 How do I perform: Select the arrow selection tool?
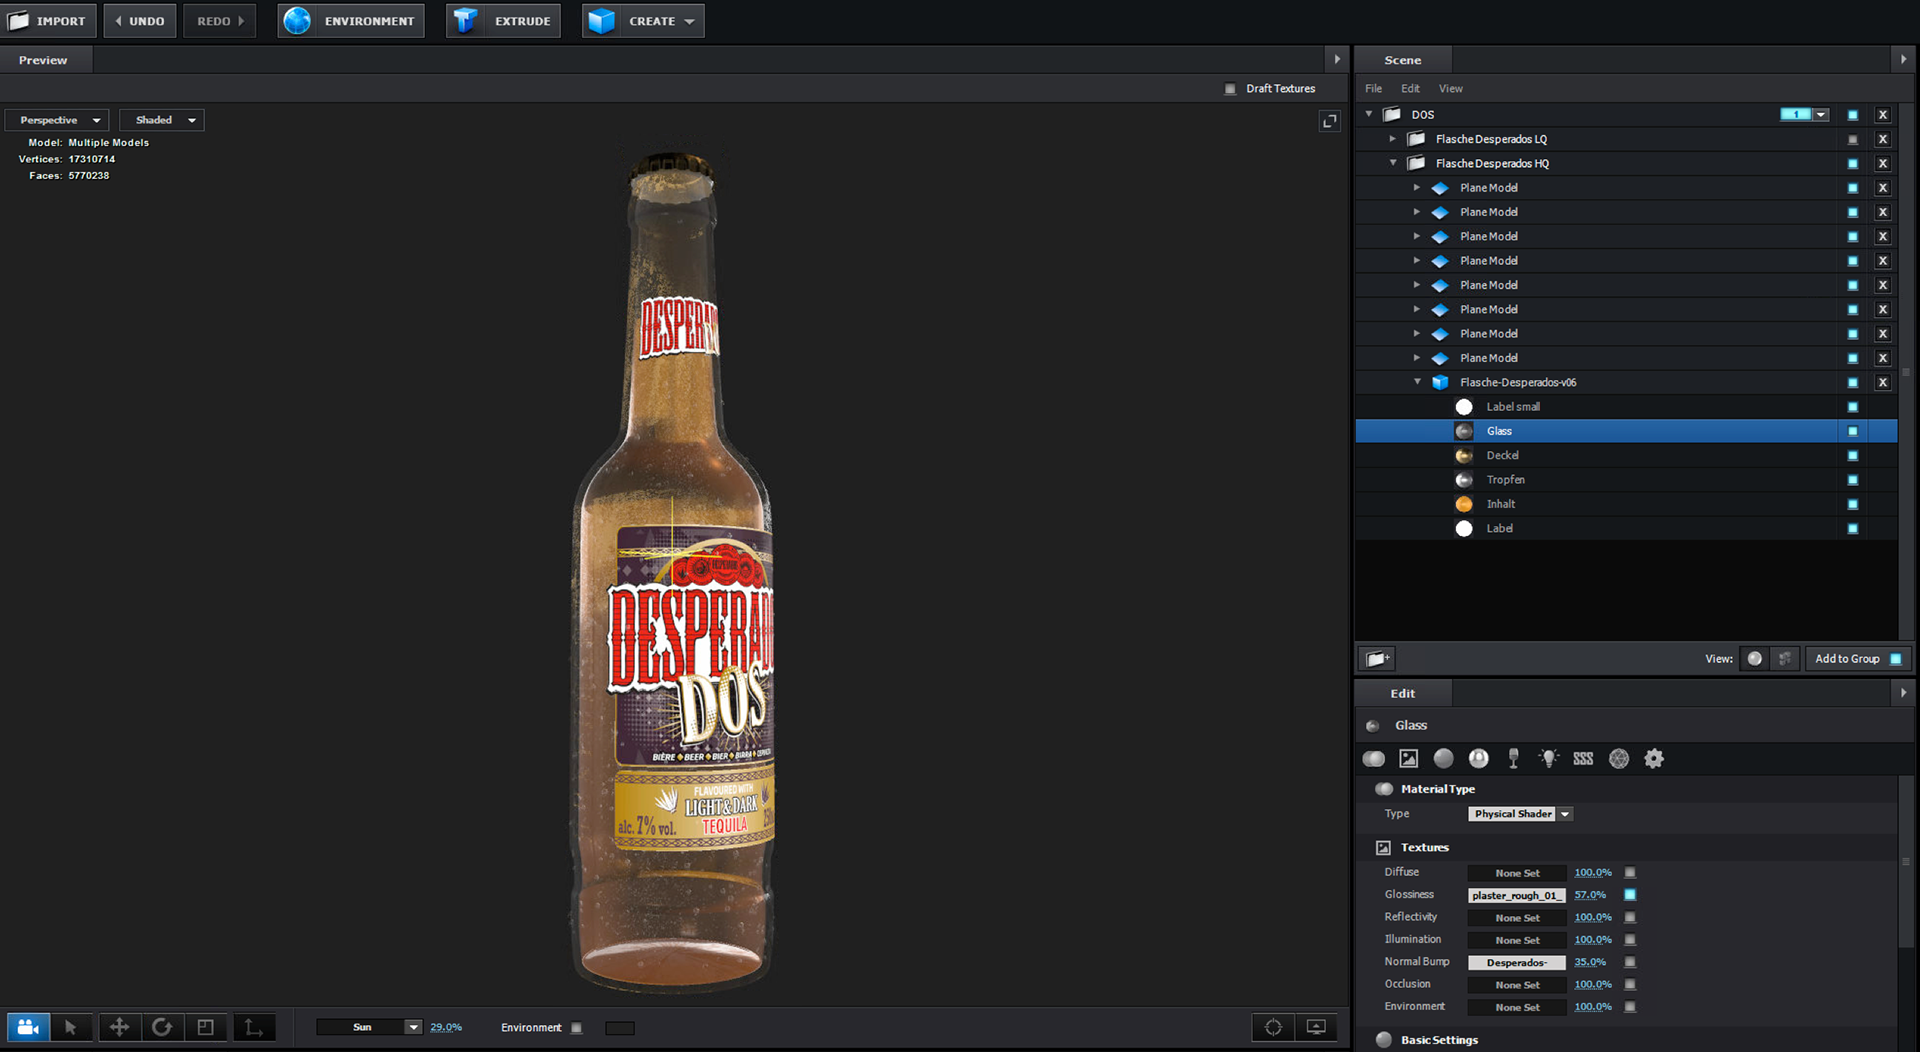pos(70,1027)
